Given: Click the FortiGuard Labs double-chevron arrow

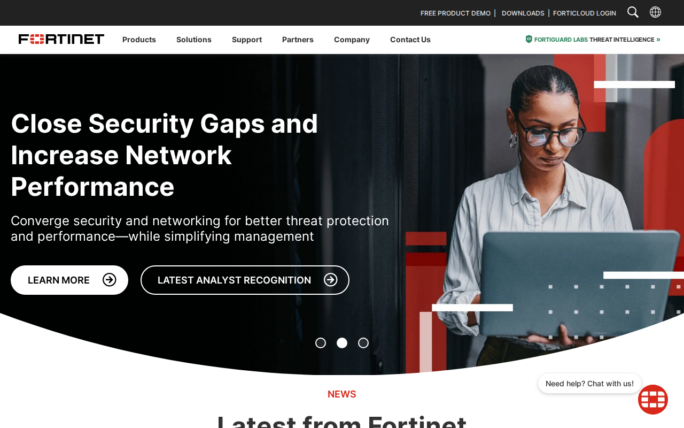Looking at the screenshot, I should [658, 40].
